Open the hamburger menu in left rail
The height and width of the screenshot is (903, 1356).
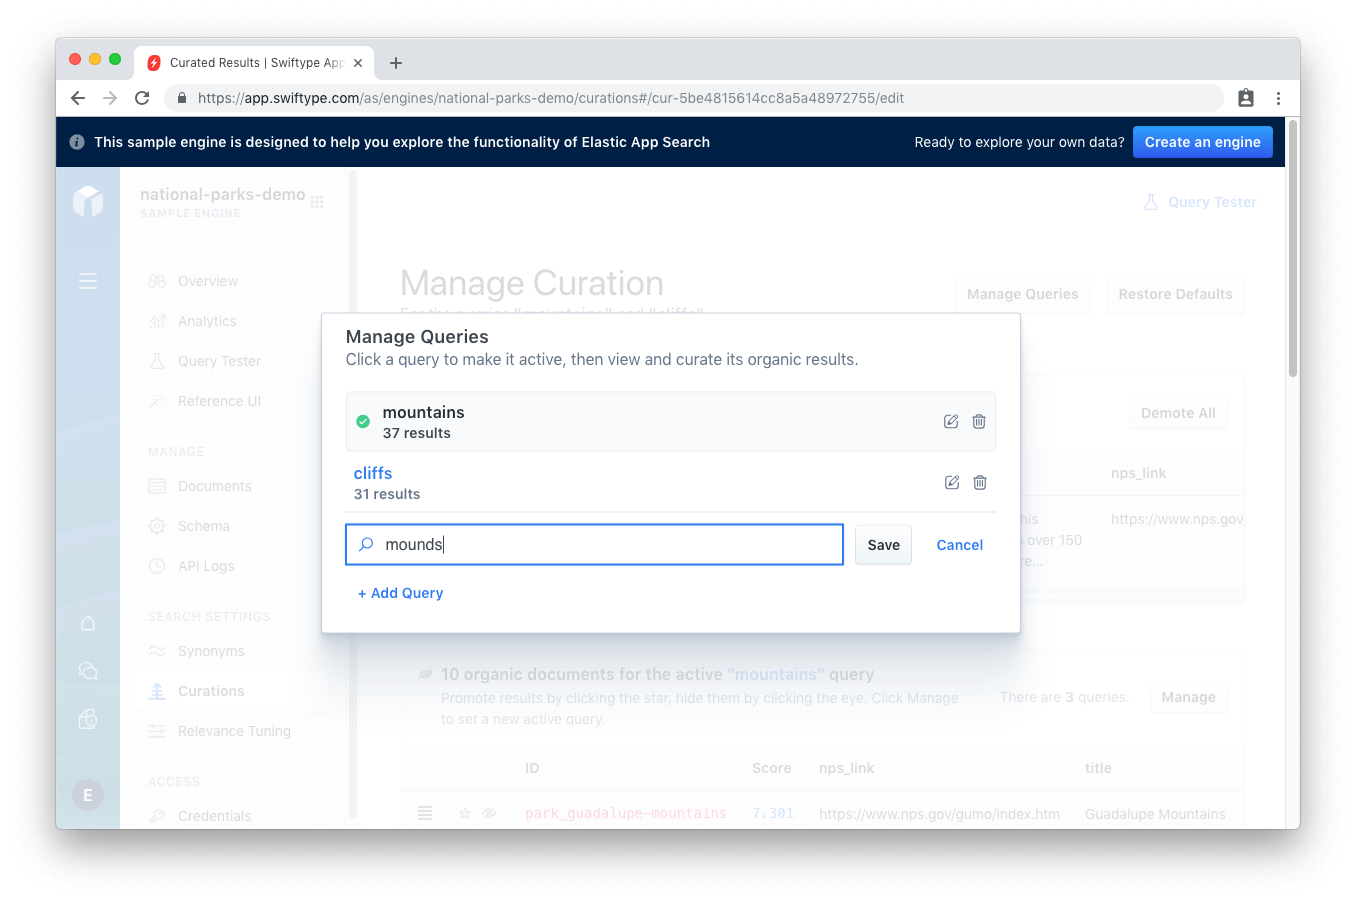[x=88, y=282]
